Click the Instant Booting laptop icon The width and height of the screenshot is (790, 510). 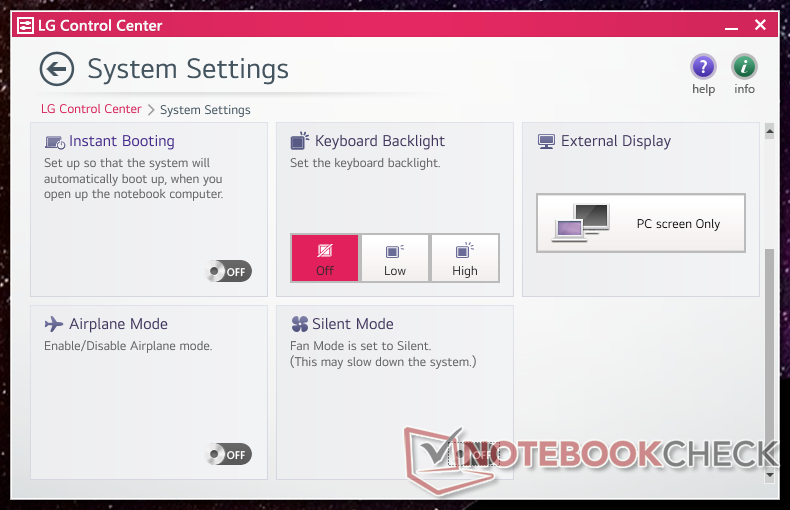tap(54, 142)
